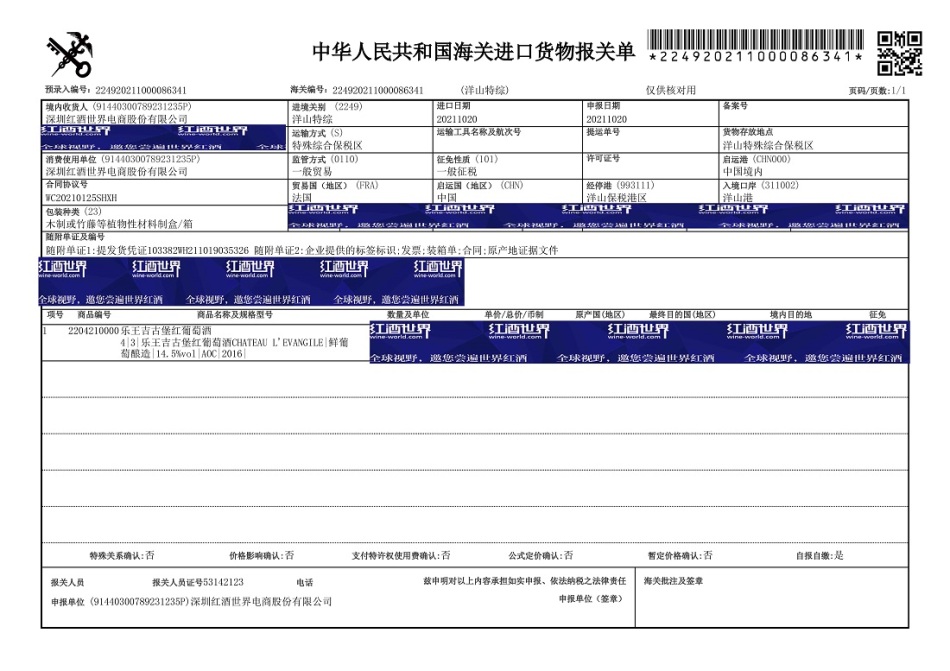The width and height of the screenshot is (950, 671).
Task: Select value 特殊综合保税区 under 运输方式
Action: [x=327, y=145]
